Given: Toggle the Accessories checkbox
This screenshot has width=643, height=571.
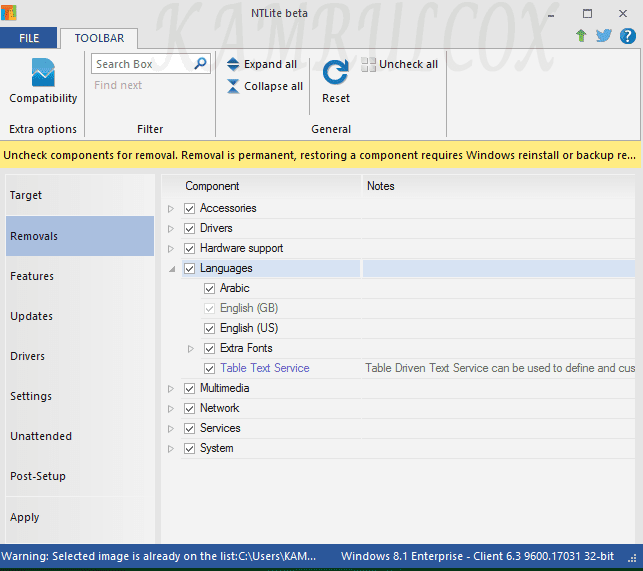Looking at the screenshot, I should [x=189, y=208].
